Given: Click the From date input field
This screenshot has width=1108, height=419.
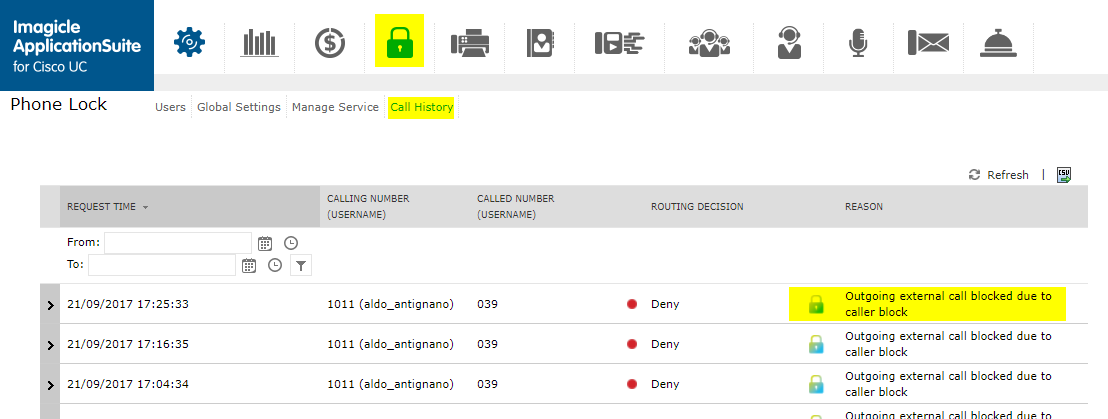Looking at the screenshot, I should tap(178, 242).
